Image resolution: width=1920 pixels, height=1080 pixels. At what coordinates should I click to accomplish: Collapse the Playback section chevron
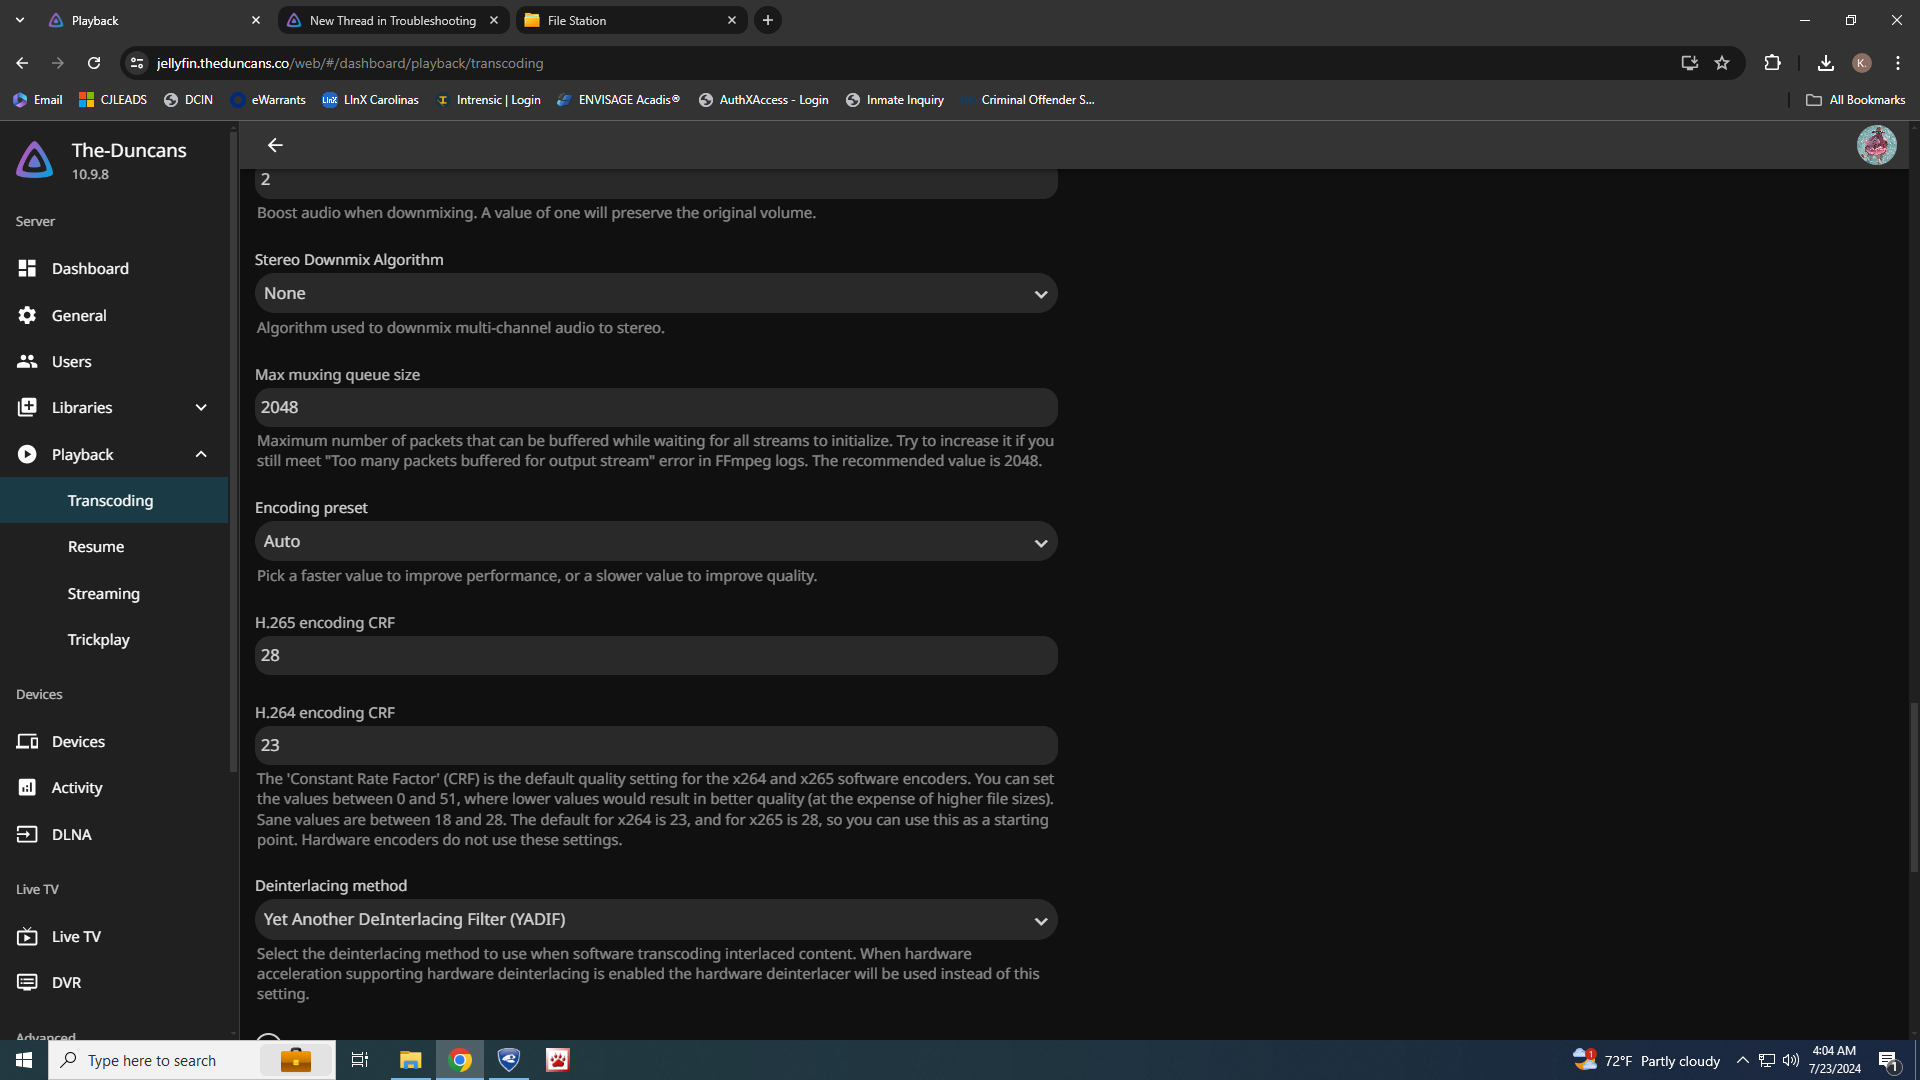[201, 454]
